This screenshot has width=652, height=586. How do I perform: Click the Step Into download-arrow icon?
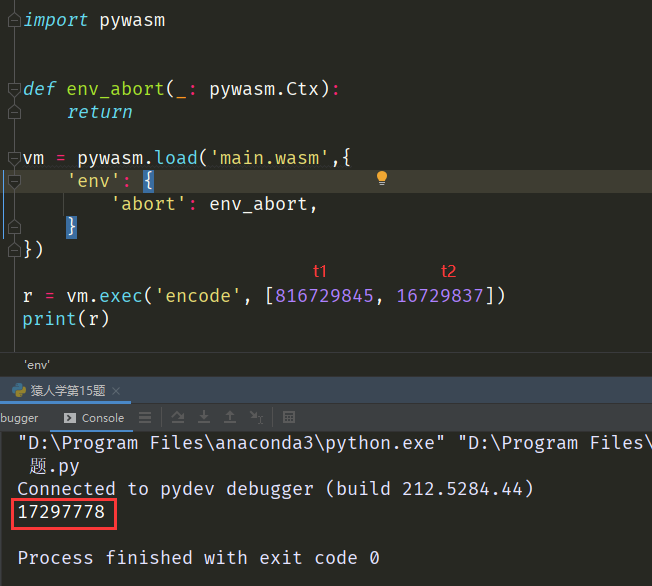pyautogui.click(x=204, y=417)
